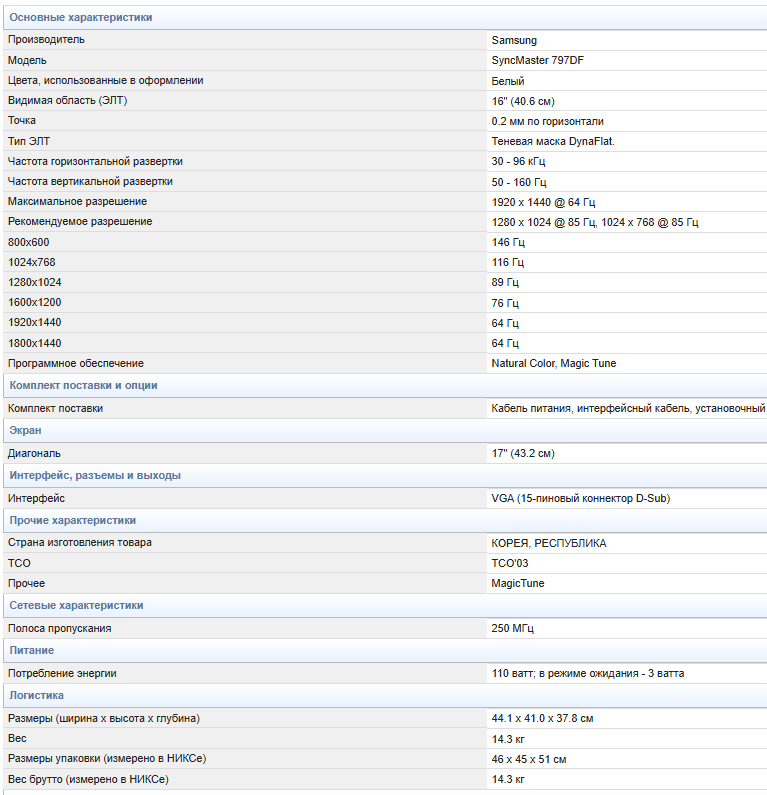
Task: Click the "Потребление энергии" row label
Action: point(62,673)
